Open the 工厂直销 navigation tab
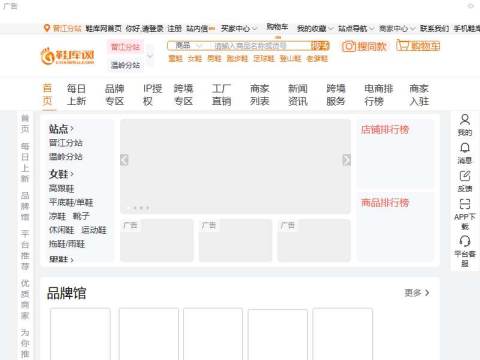 (x=222, y=95)
